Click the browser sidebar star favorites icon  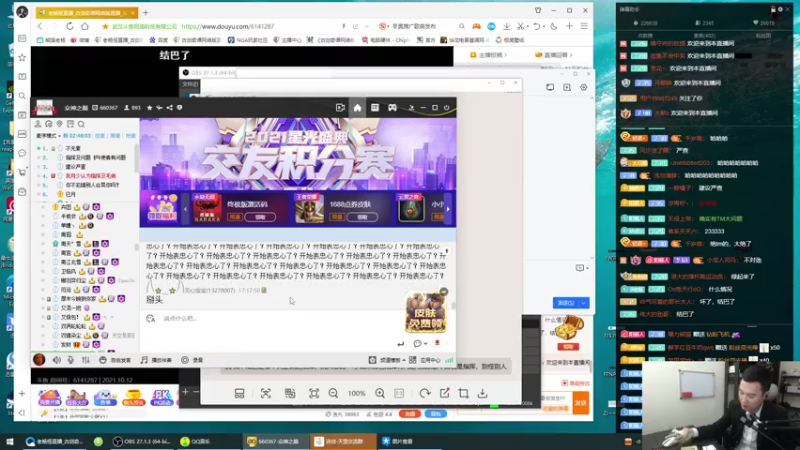coord(22,58)
